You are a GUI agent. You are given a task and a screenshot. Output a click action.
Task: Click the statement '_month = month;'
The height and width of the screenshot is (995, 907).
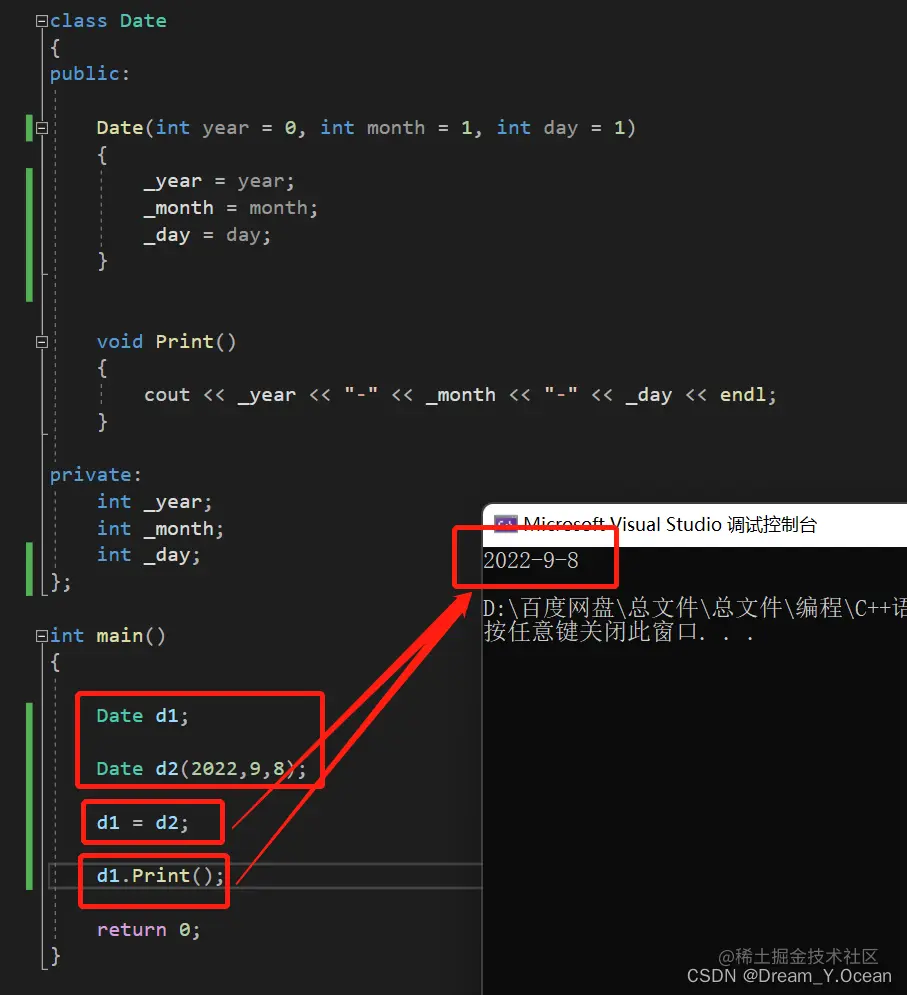pyautogui.click(x=230, y=208)
